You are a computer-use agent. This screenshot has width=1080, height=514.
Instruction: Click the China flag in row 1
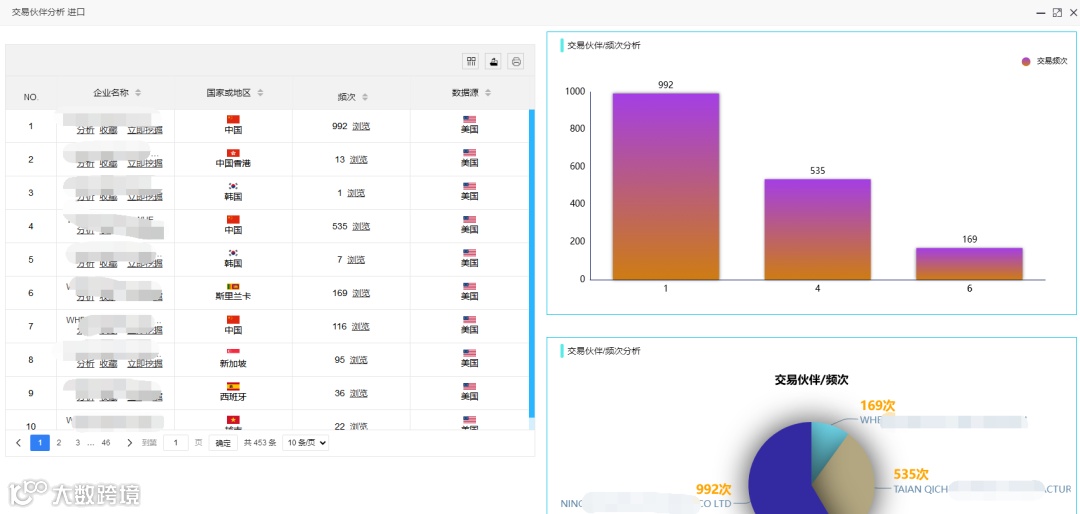tap(233, 119)
